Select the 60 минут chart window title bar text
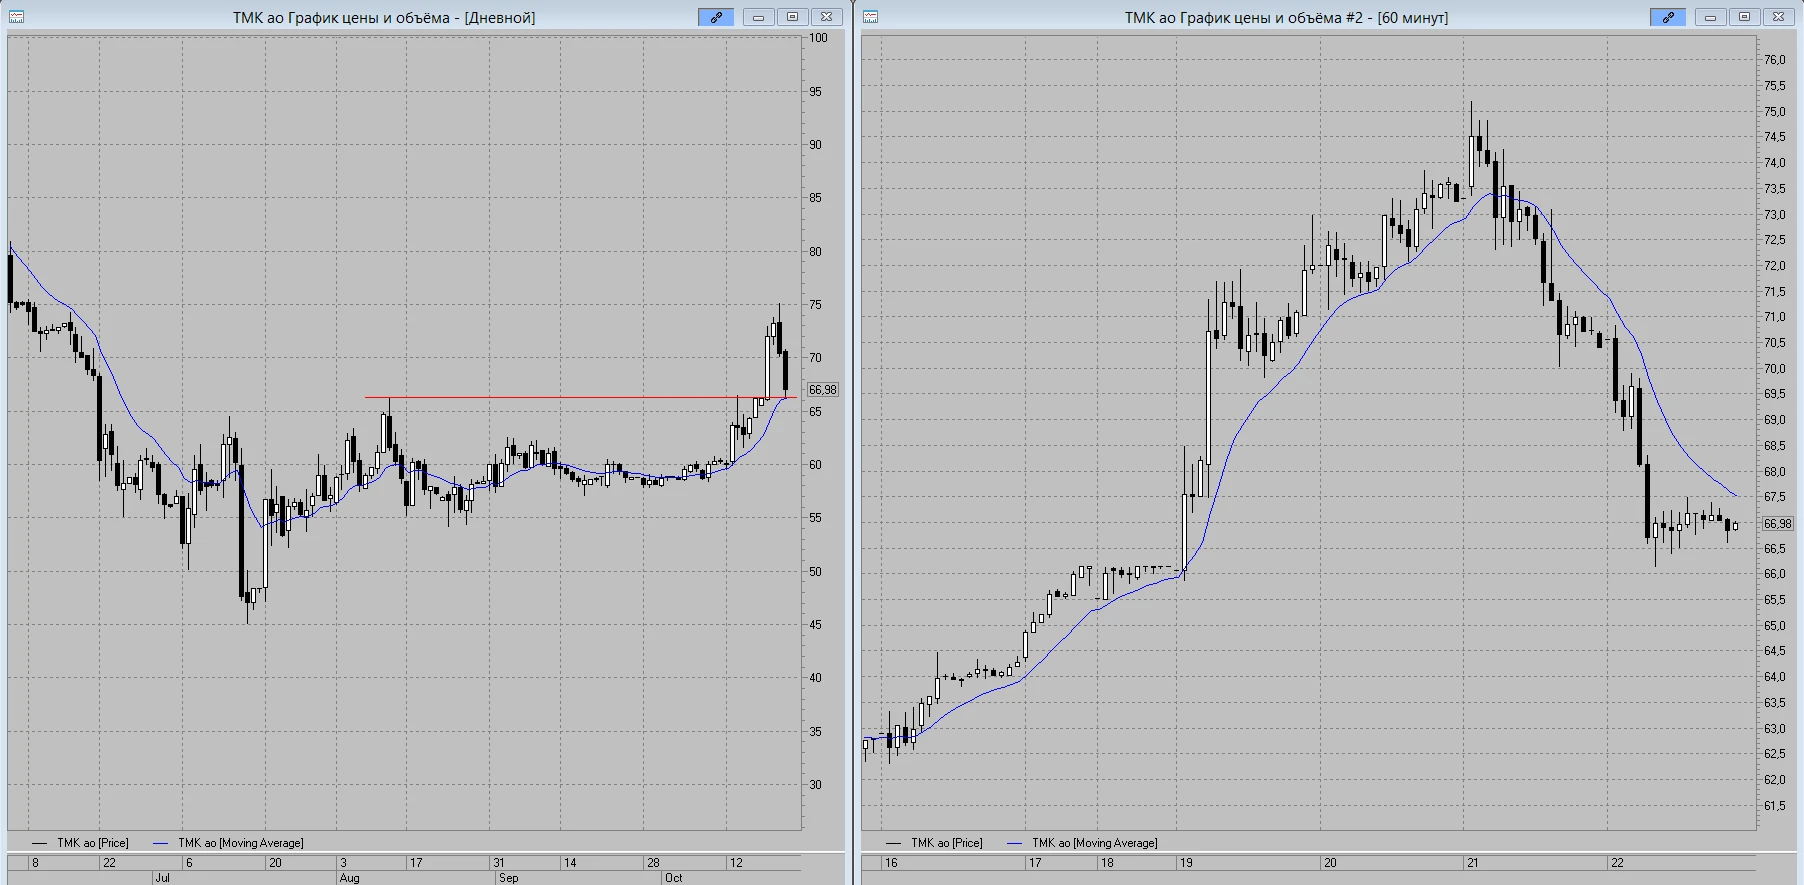1804x885 pixels. [x=1286, y=18]
